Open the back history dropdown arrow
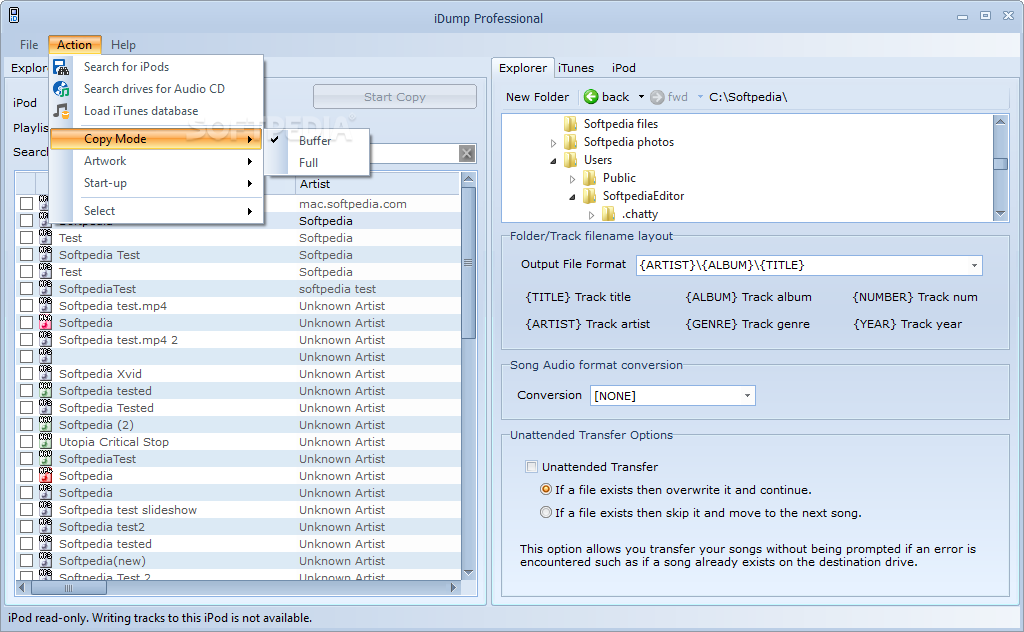Viewport: 1024px width, 632px height. (641, 97)
